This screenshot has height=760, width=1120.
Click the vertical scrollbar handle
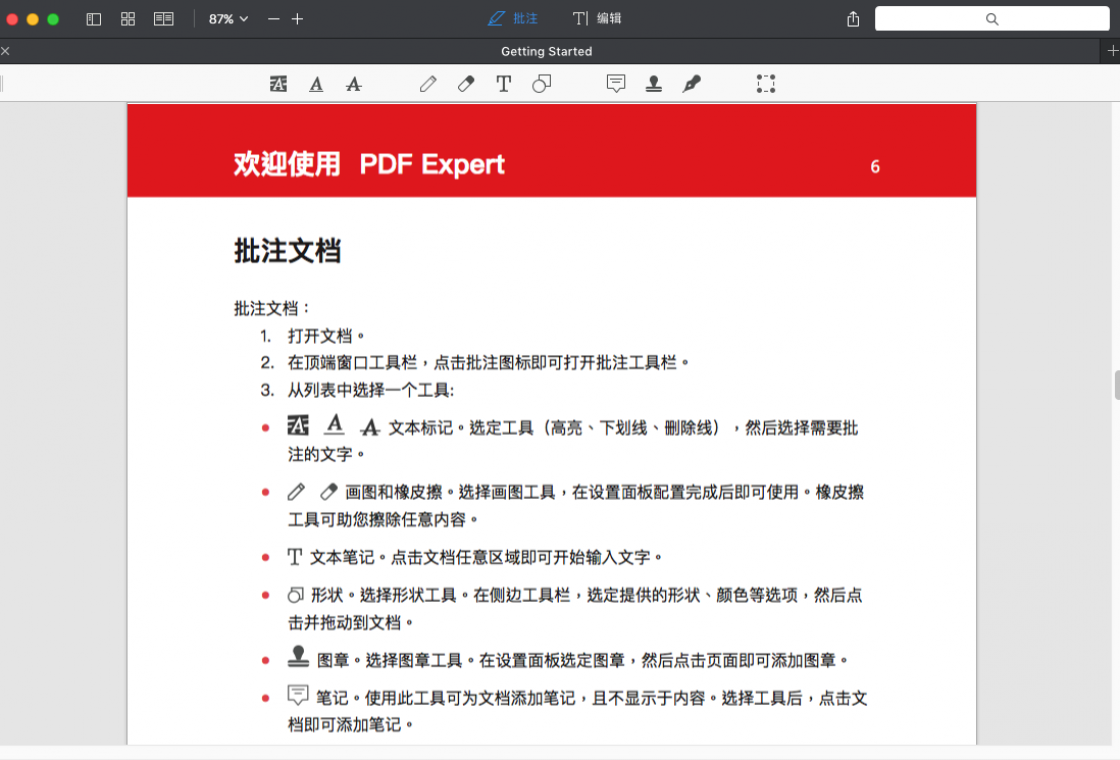[1116, 385]
